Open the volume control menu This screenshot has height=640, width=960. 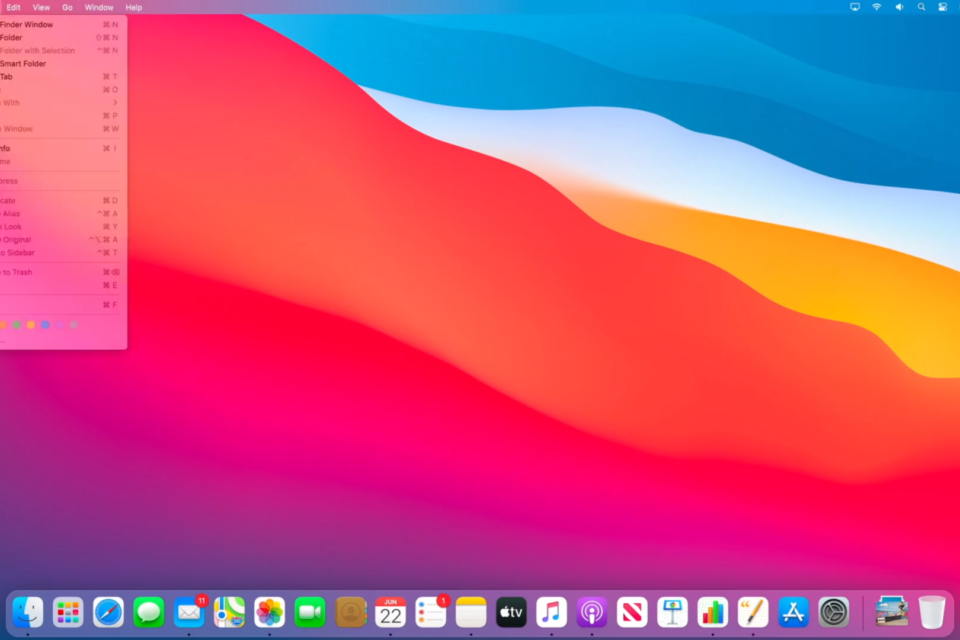[x=899, y=7]
